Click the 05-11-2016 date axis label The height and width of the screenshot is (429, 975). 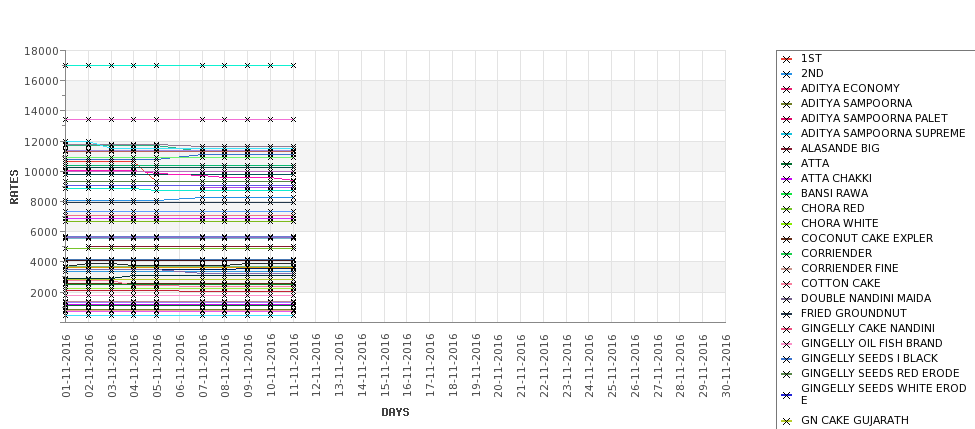coord(157,365)
